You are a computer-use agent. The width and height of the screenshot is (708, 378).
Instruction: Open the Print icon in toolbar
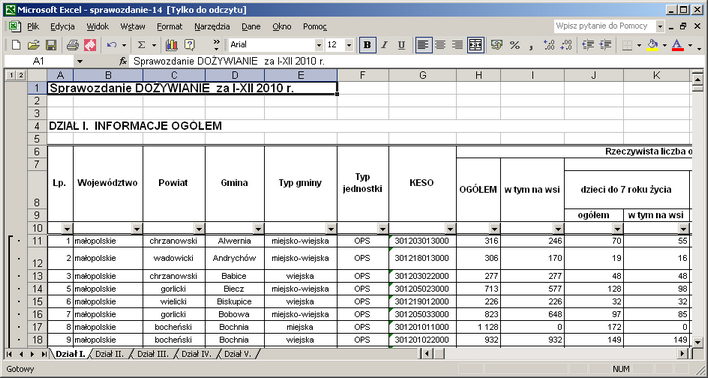[x=73, y=45]
